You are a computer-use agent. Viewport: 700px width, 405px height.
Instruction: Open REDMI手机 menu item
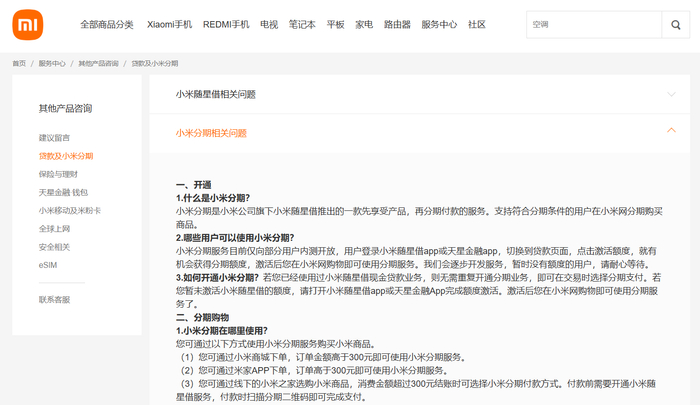coord(226,25)
